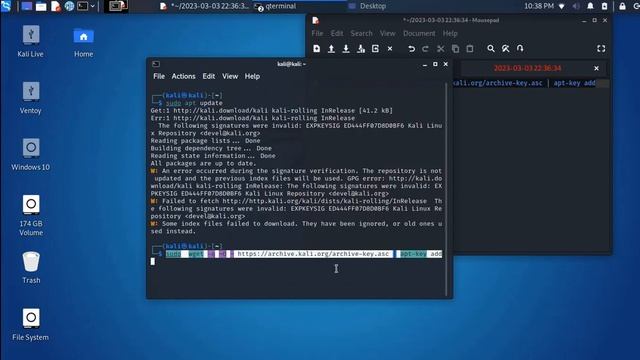
Task: Open the Home folder desktop icon
Action: click(83, 43)
